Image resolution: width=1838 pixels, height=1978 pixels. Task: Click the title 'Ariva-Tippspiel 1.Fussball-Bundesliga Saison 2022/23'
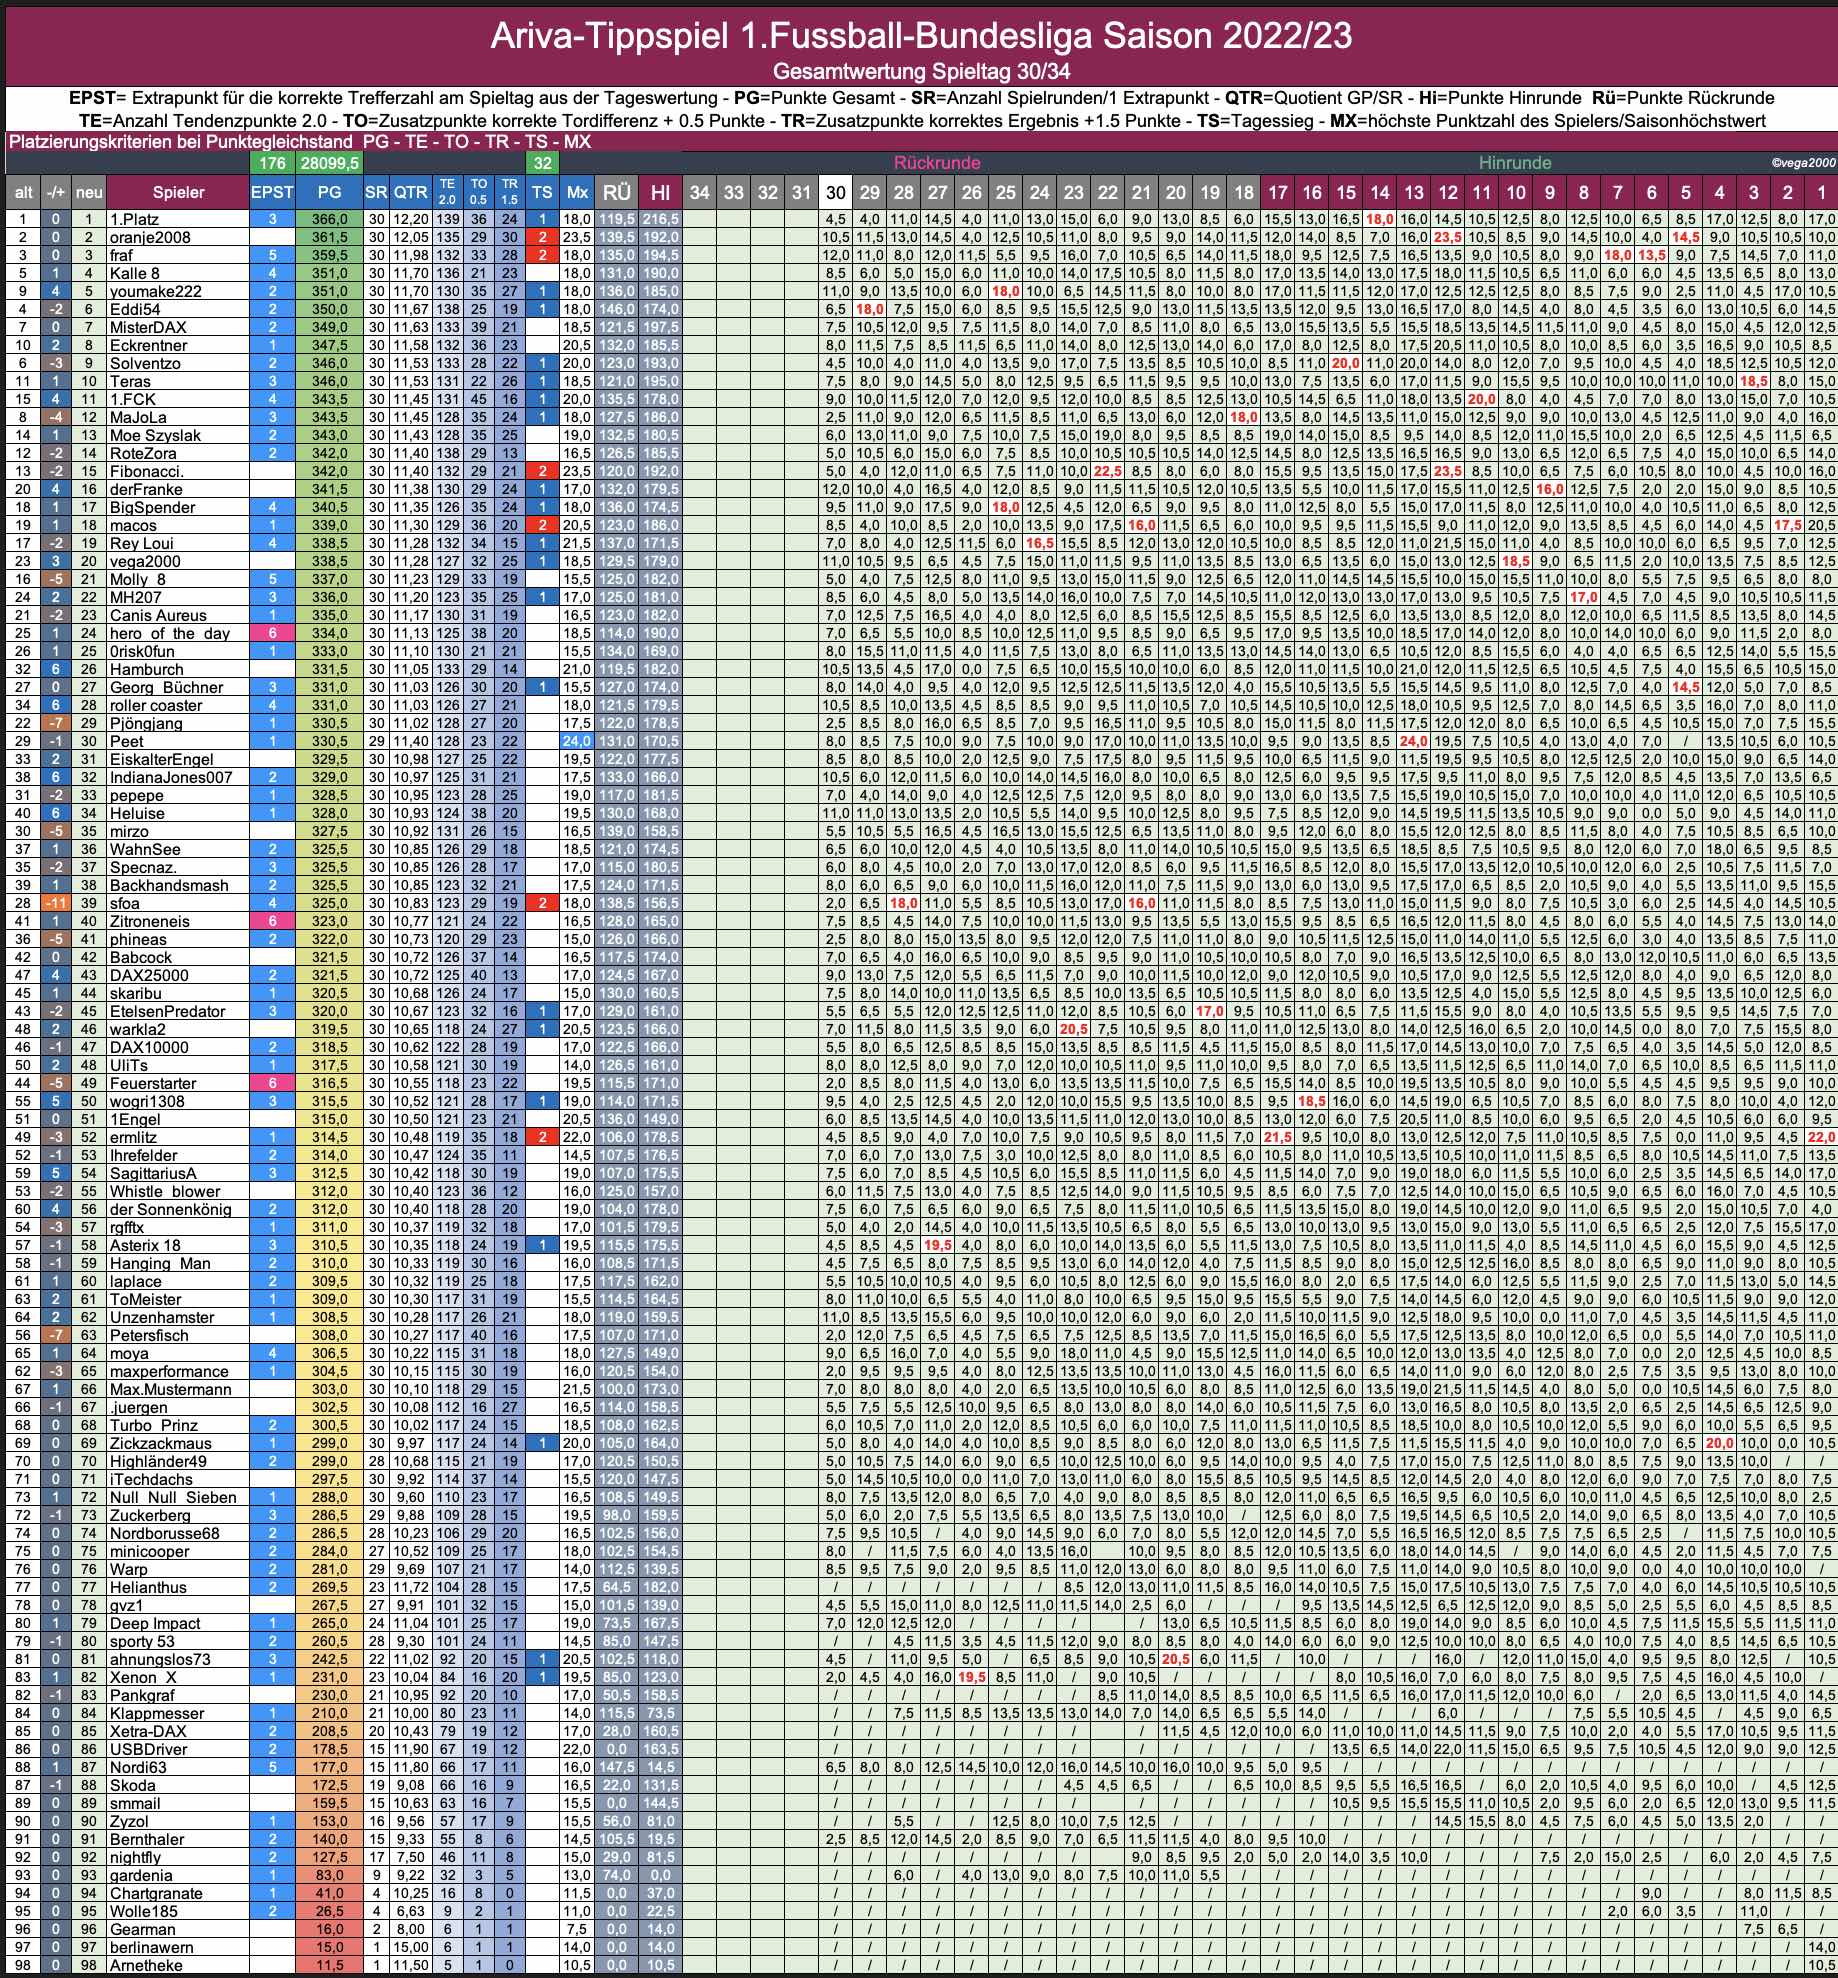[x=921, y=36]
